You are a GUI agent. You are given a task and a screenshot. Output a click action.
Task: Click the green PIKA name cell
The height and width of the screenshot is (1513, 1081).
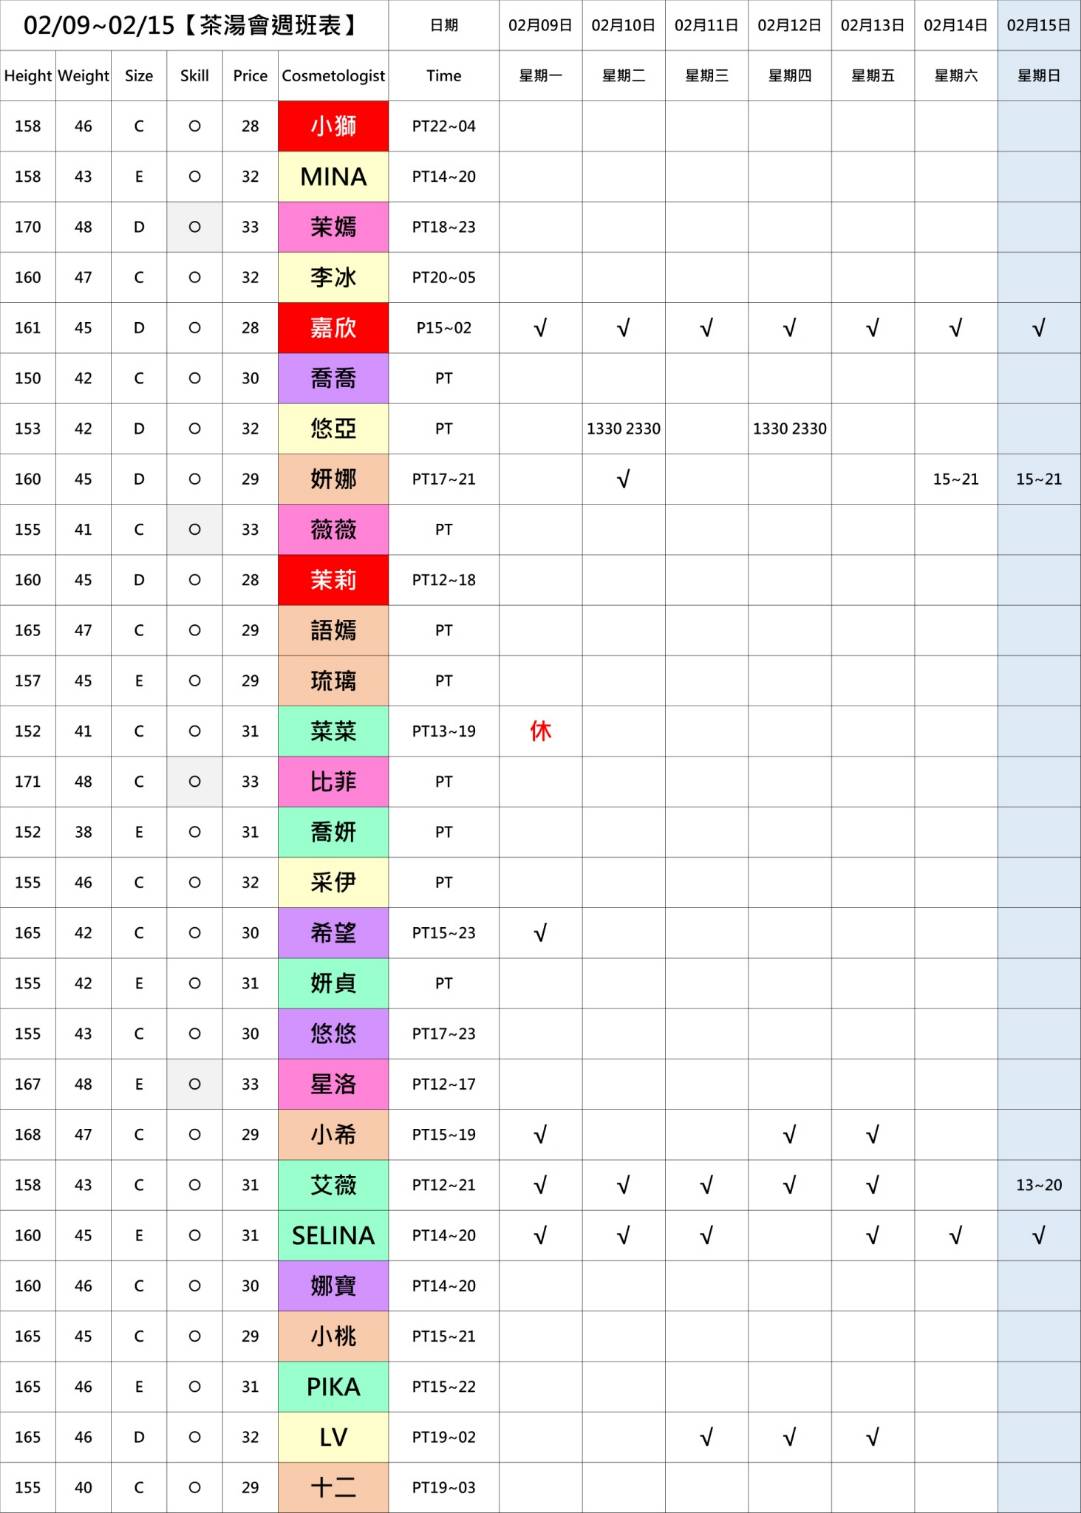(333, 1387)
